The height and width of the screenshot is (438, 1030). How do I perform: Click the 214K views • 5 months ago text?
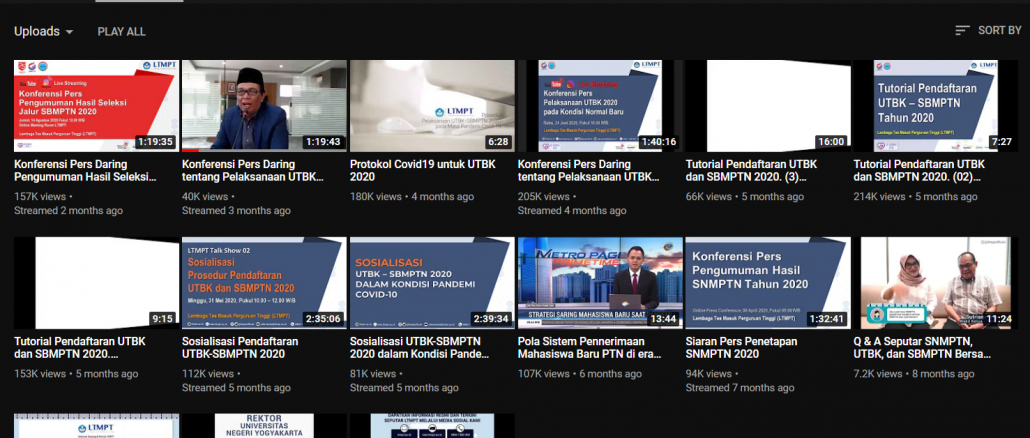[915, 196]
